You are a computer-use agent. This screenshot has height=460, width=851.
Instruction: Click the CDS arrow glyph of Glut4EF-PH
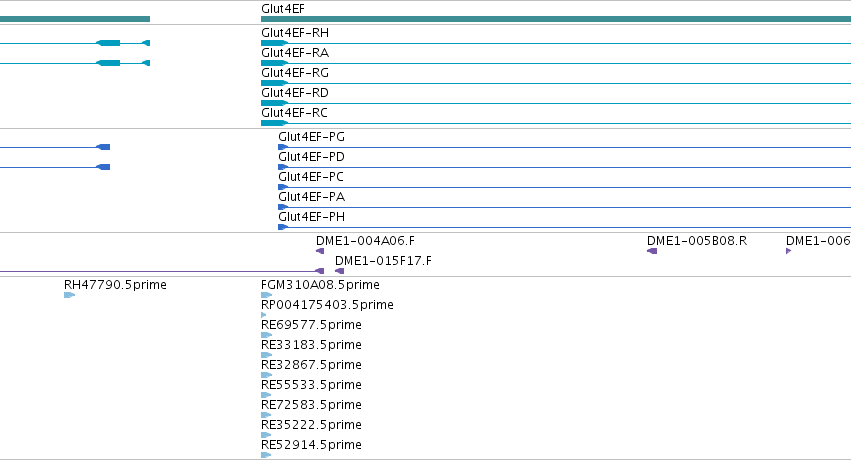point(283,227)
